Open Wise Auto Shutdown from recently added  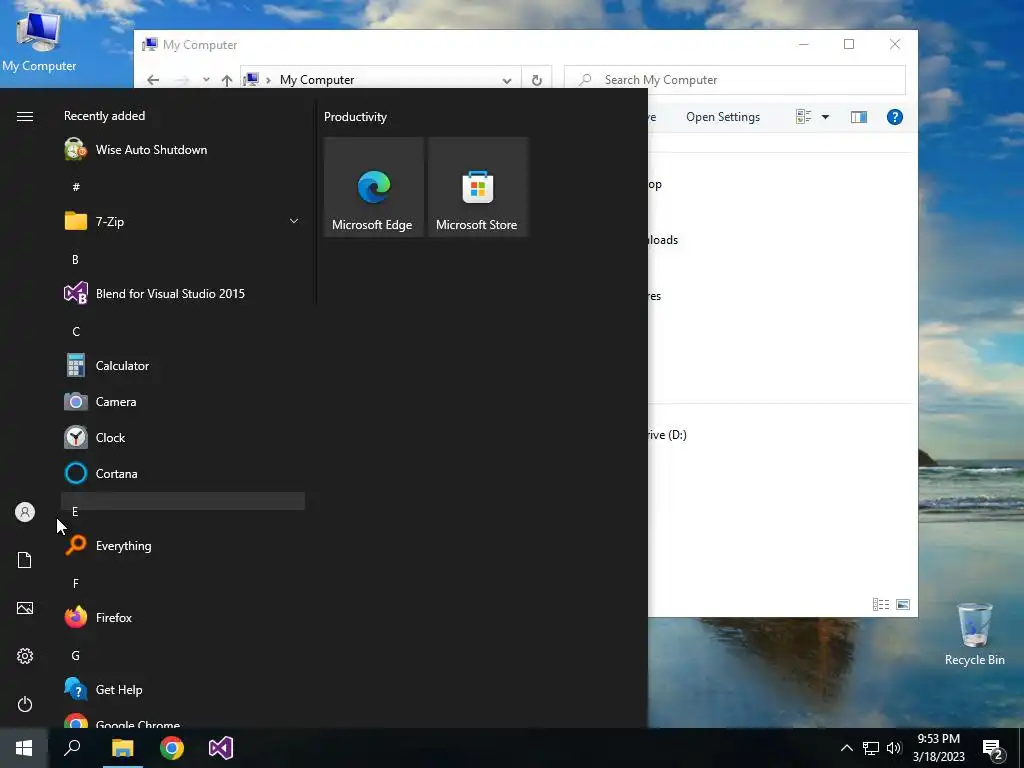tap(183, 150)
